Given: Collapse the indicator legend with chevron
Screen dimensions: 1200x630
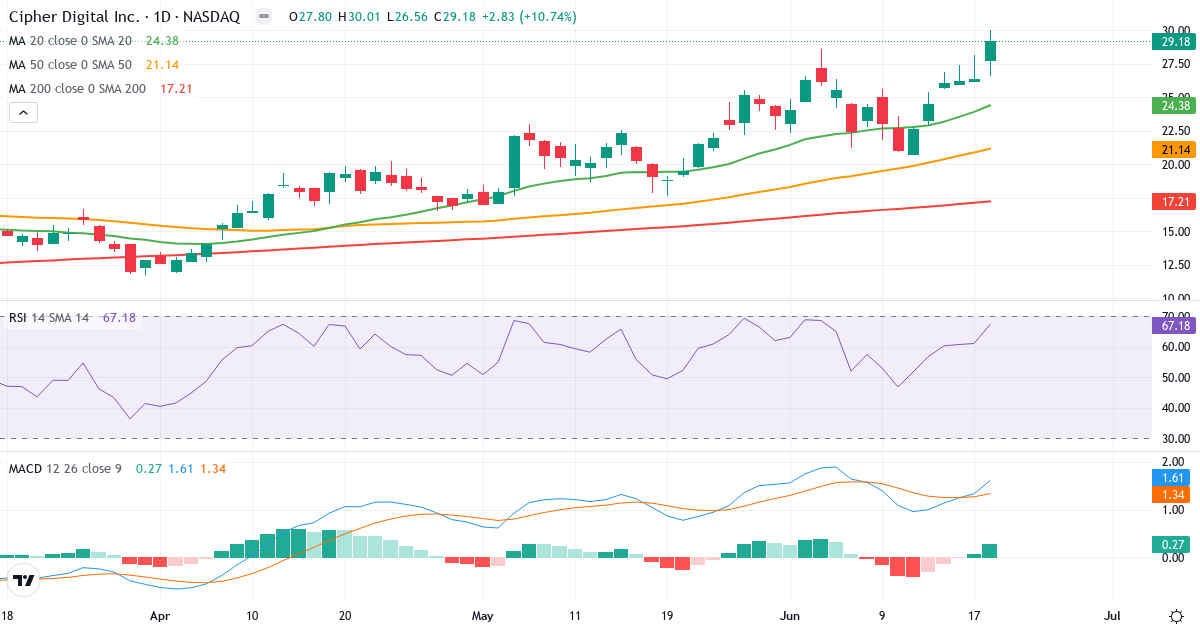Looking at the screenshot, I should pyautogui.click(x=24, y=113).
